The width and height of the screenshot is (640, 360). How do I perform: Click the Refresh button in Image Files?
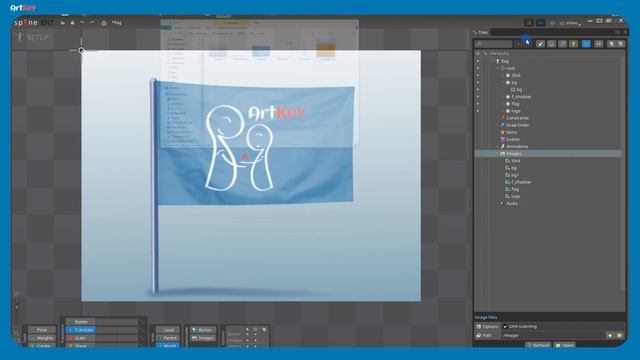539,345
